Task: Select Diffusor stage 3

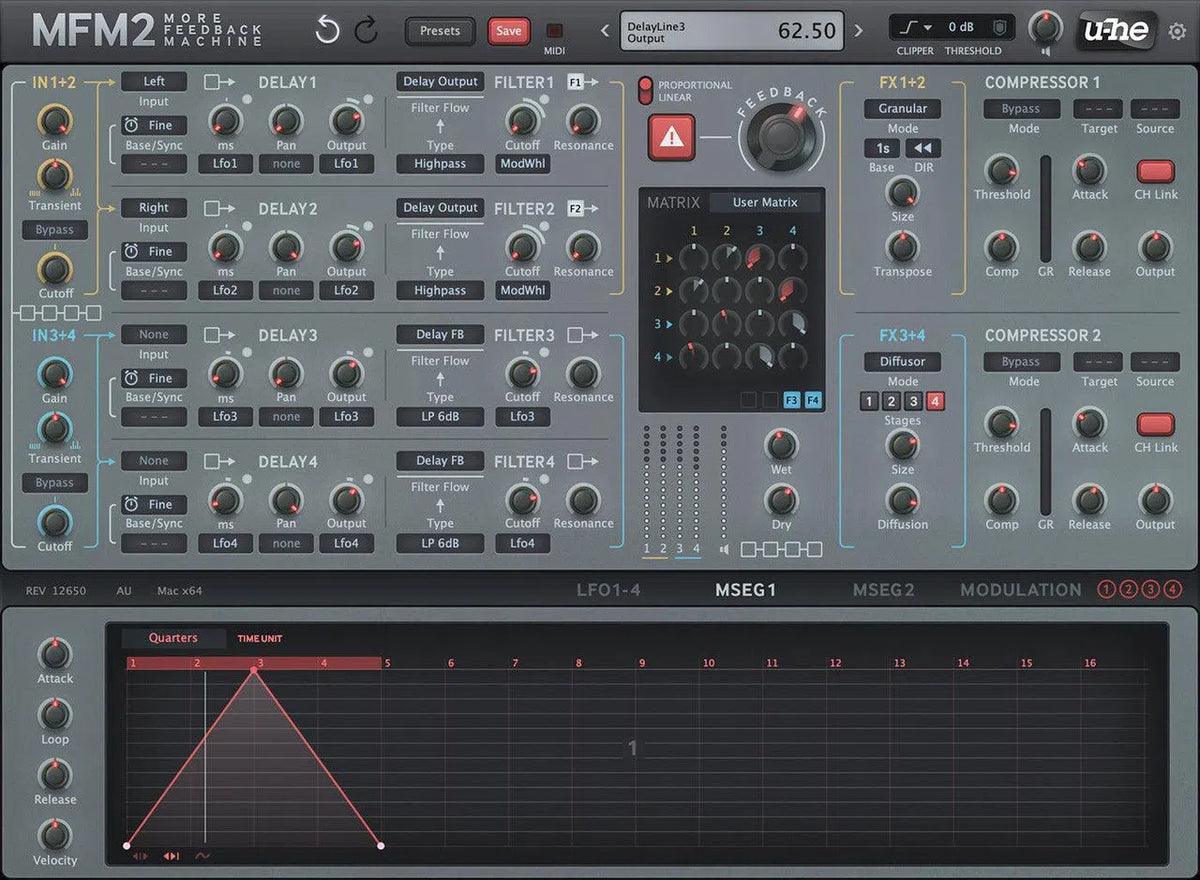Action: coord(913,401)
